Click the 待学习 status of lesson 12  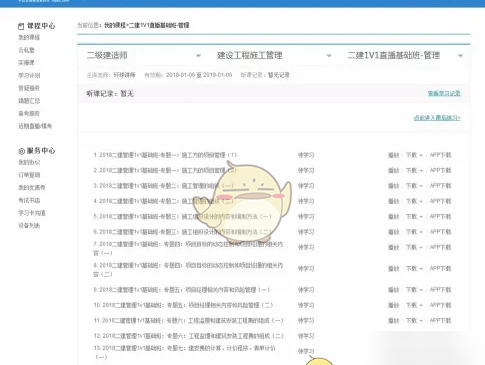coord(306,336)
